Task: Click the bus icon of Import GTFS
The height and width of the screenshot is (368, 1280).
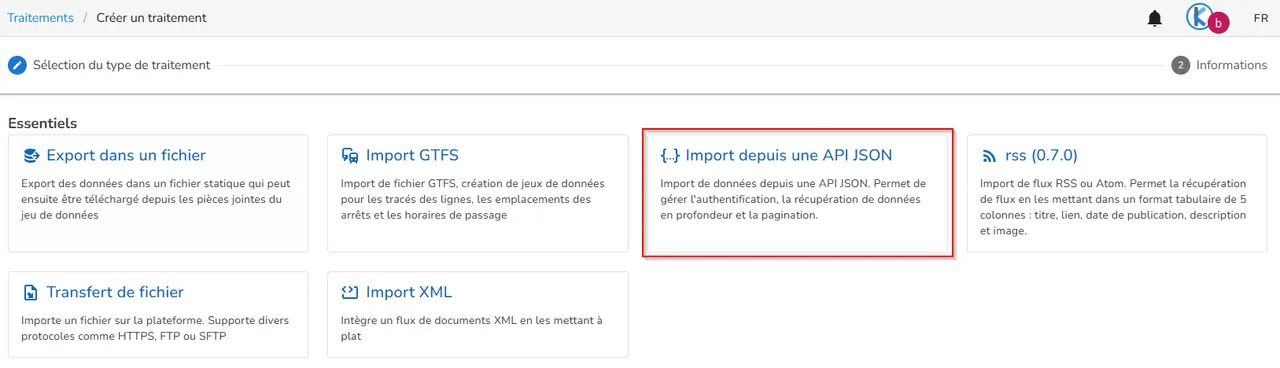Action: click(x=350, y=156)
